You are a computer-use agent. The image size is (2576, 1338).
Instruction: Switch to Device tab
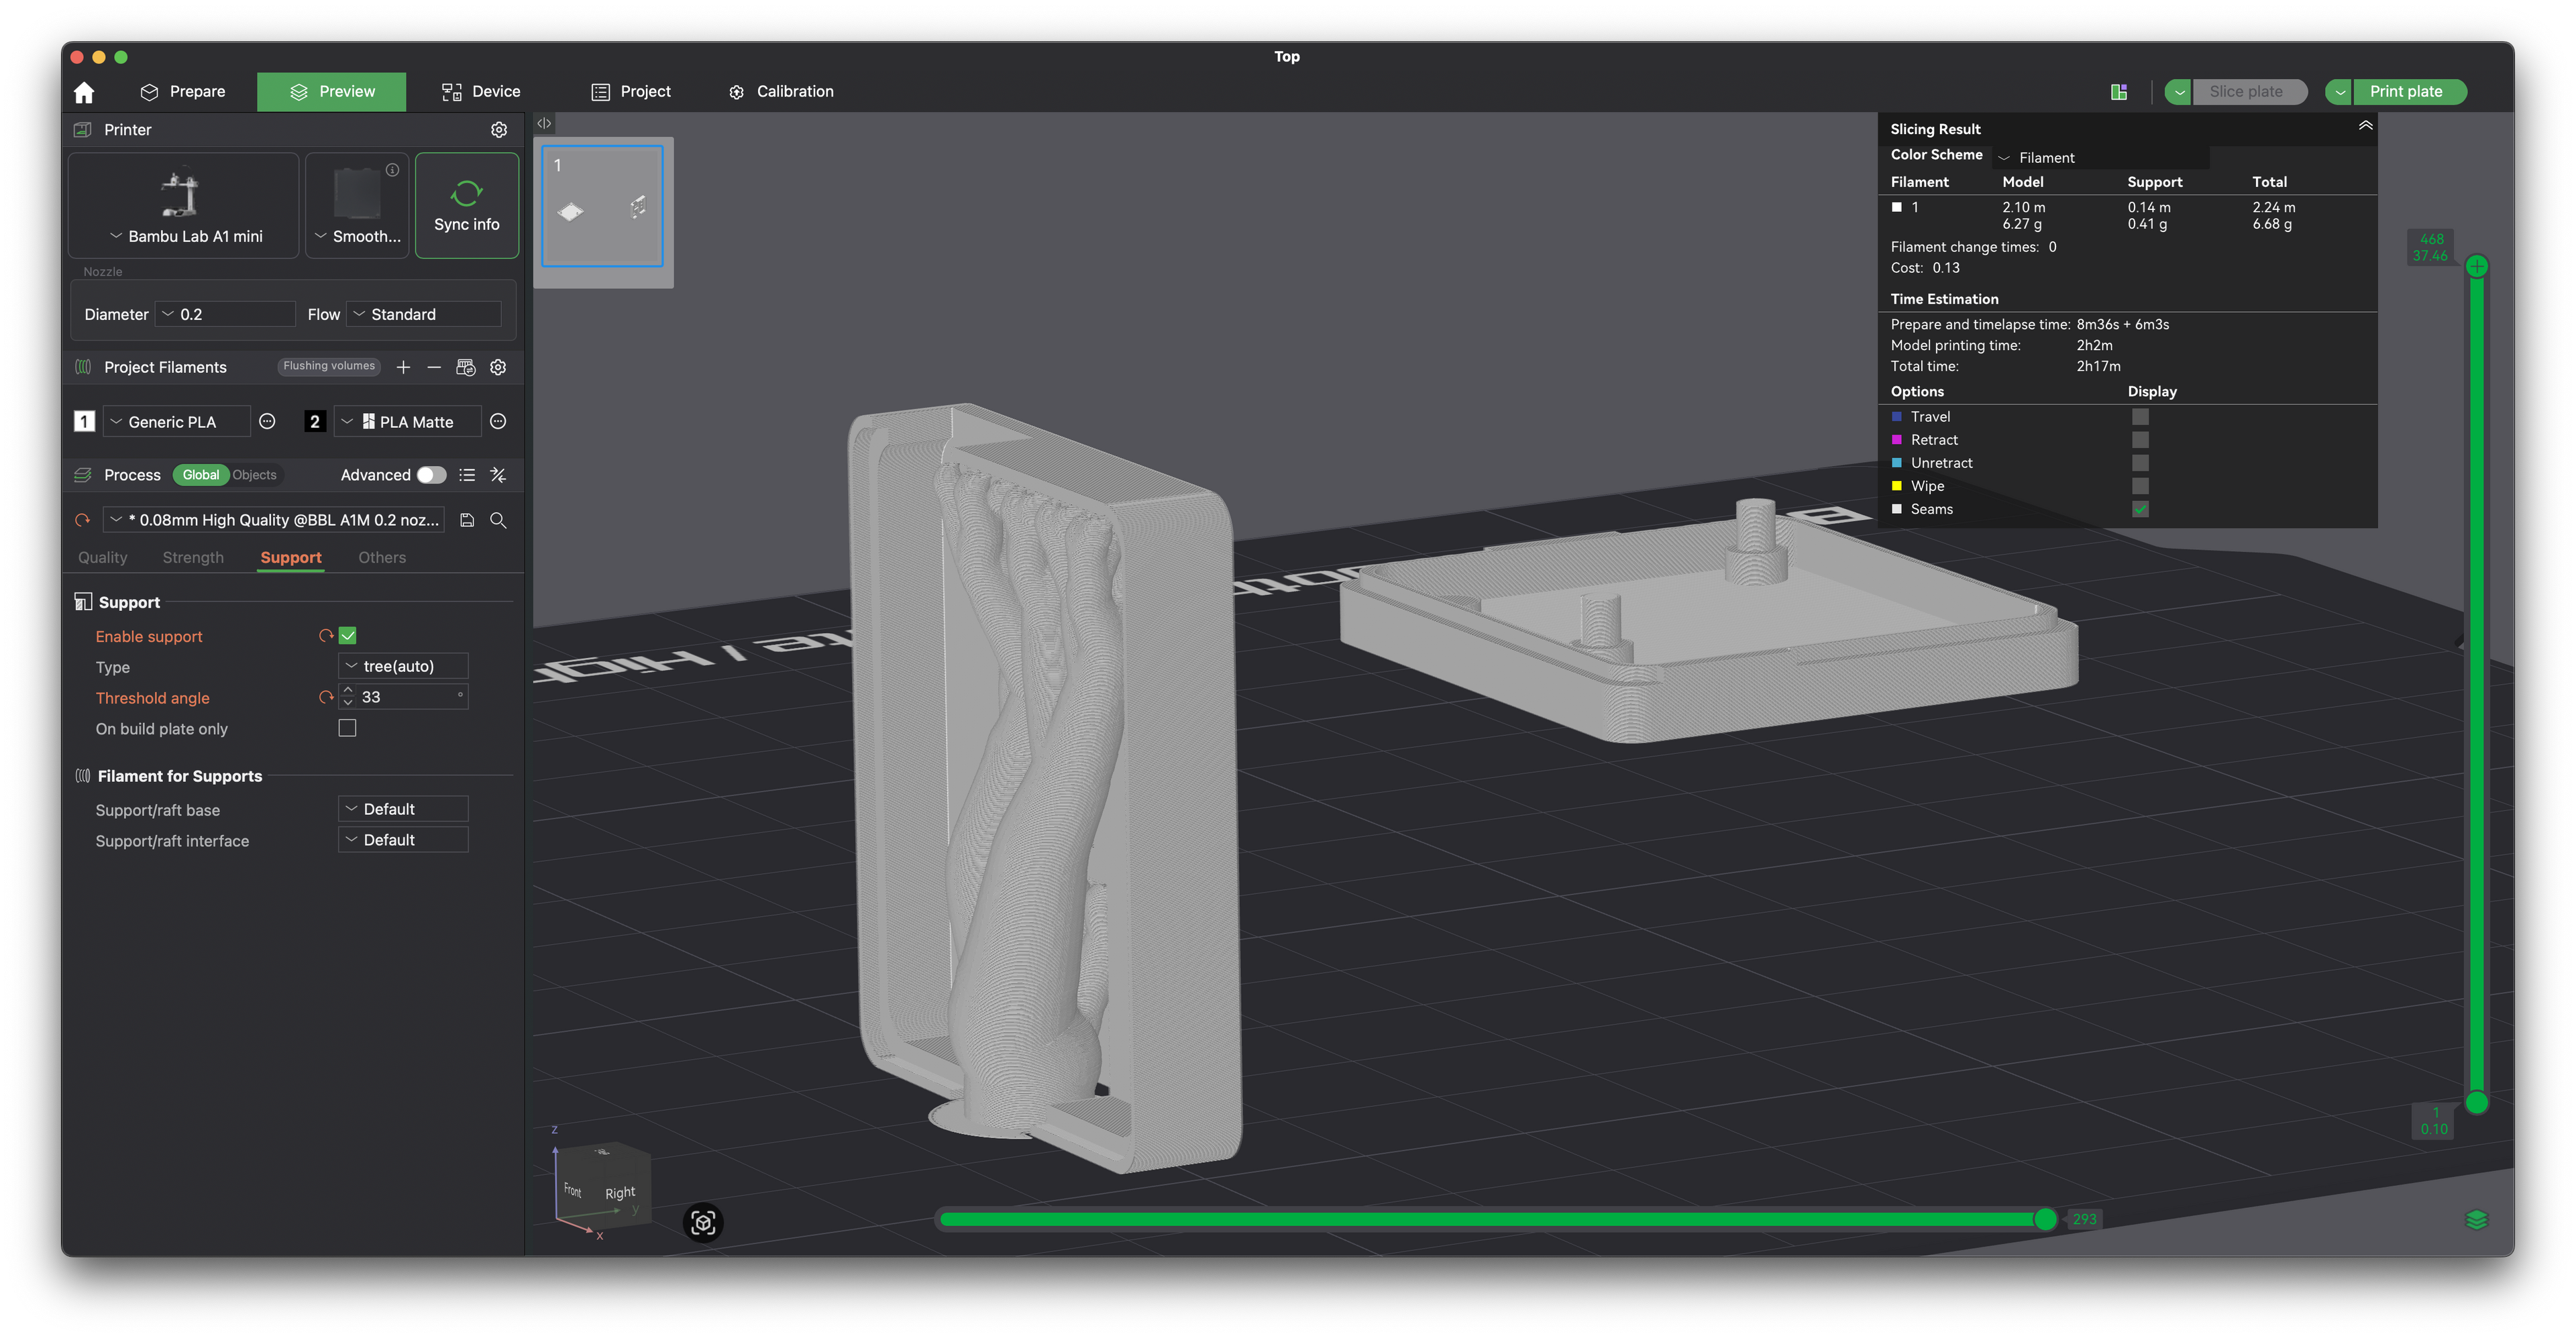pyautogui.click(x=481, y=92)
